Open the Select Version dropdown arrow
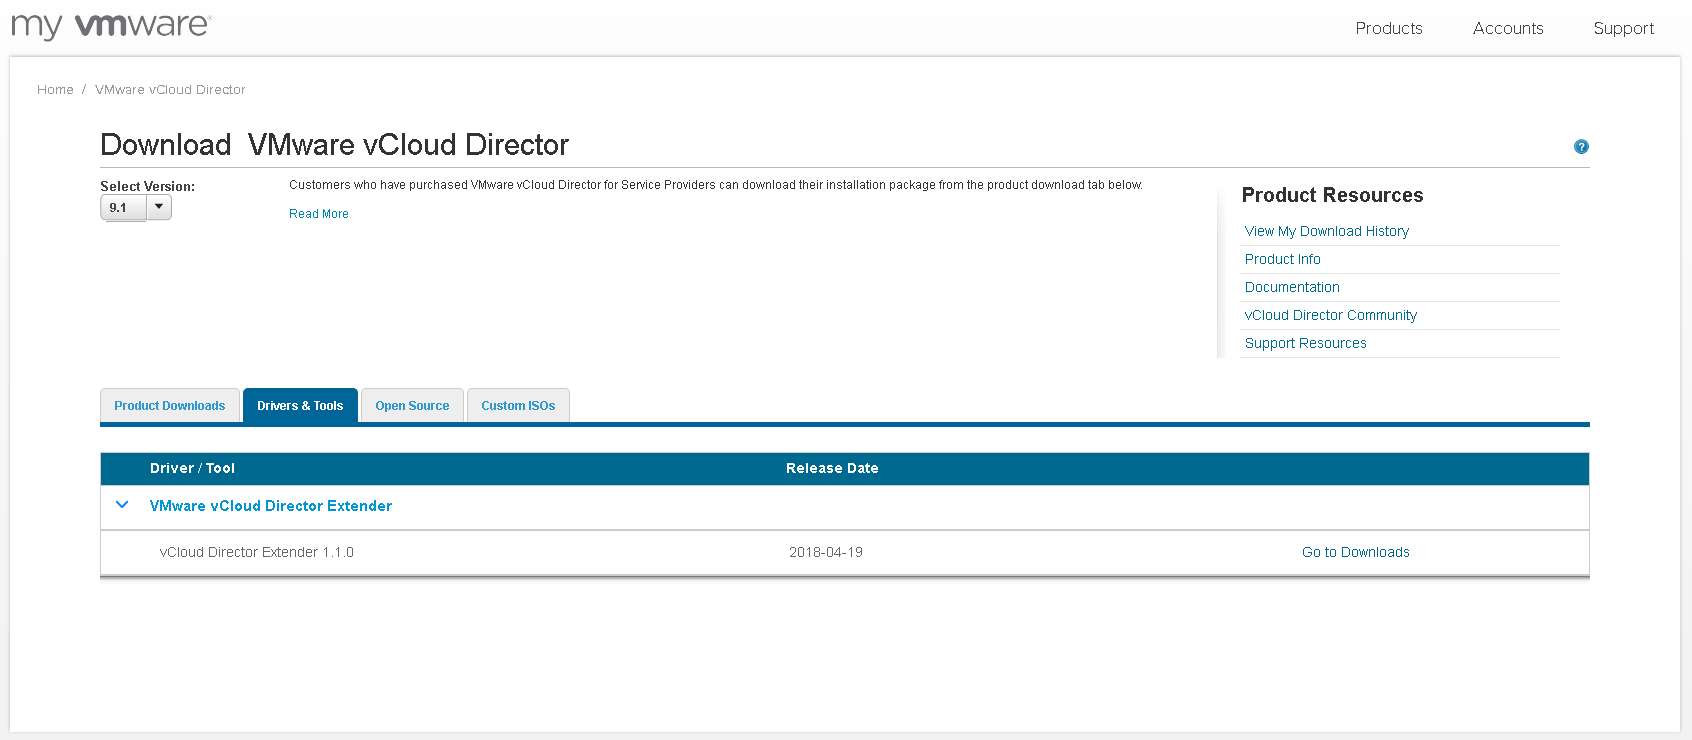 [x=159, y=207]
